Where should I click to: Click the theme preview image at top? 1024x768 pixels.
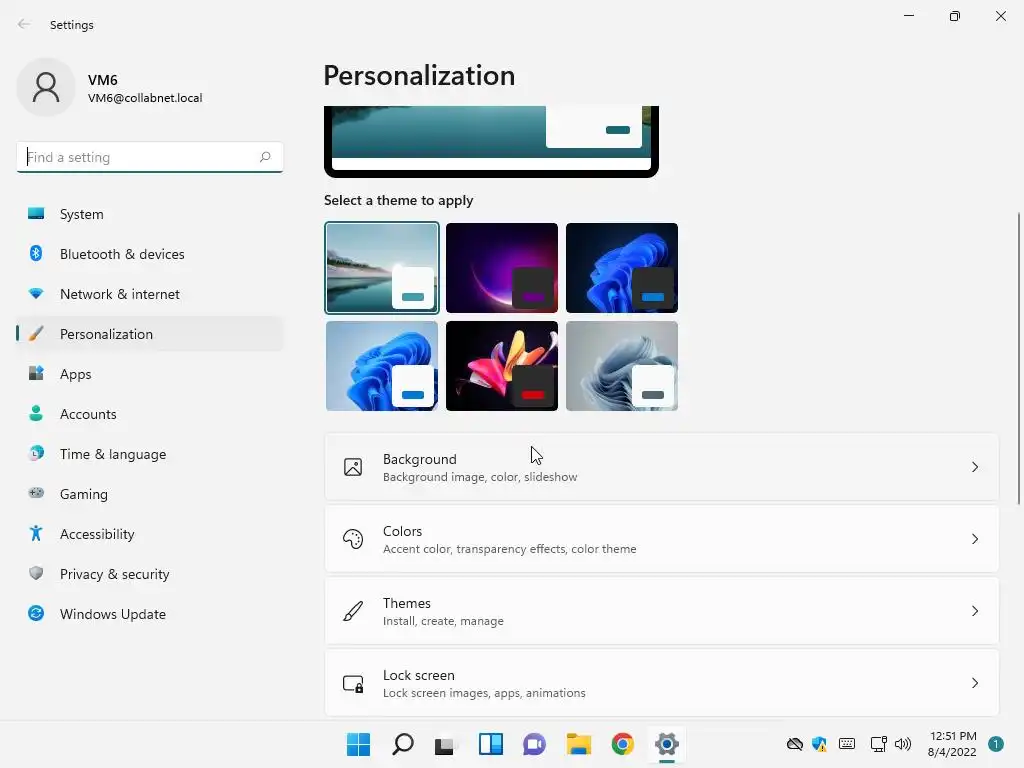(491, 141)
